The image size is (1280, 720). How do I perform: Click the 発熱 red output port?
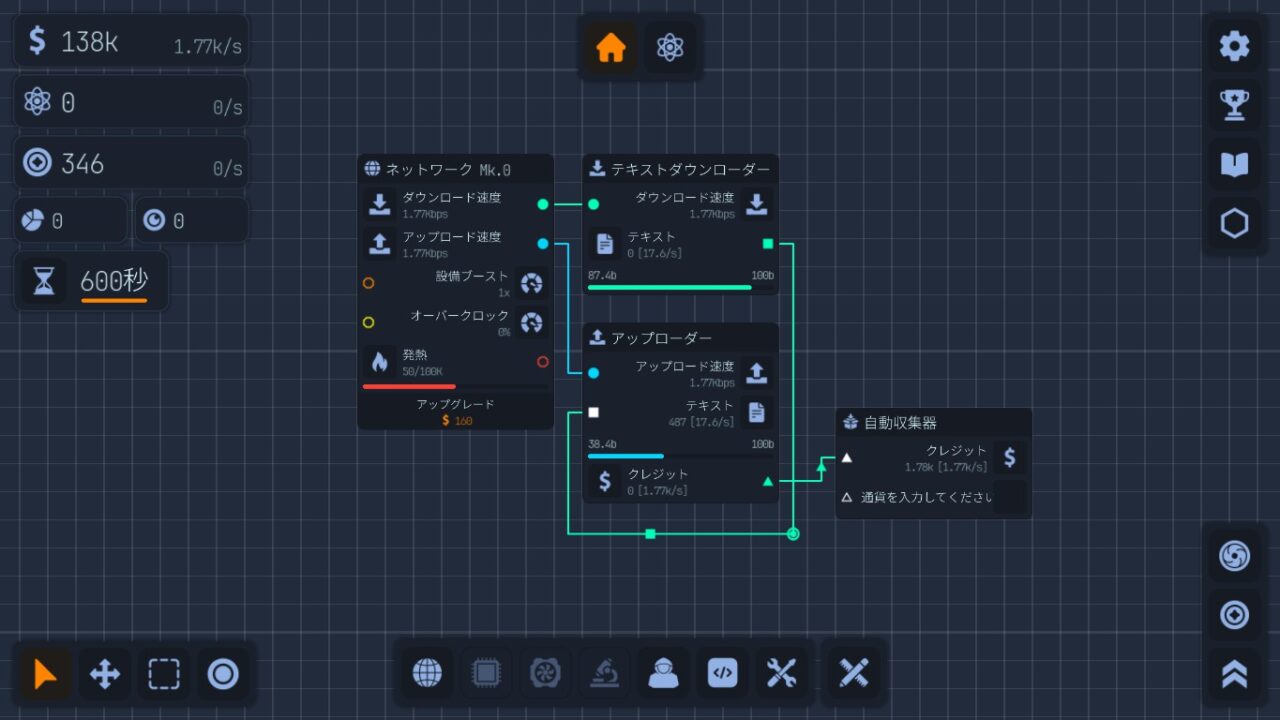click(543, 362)
